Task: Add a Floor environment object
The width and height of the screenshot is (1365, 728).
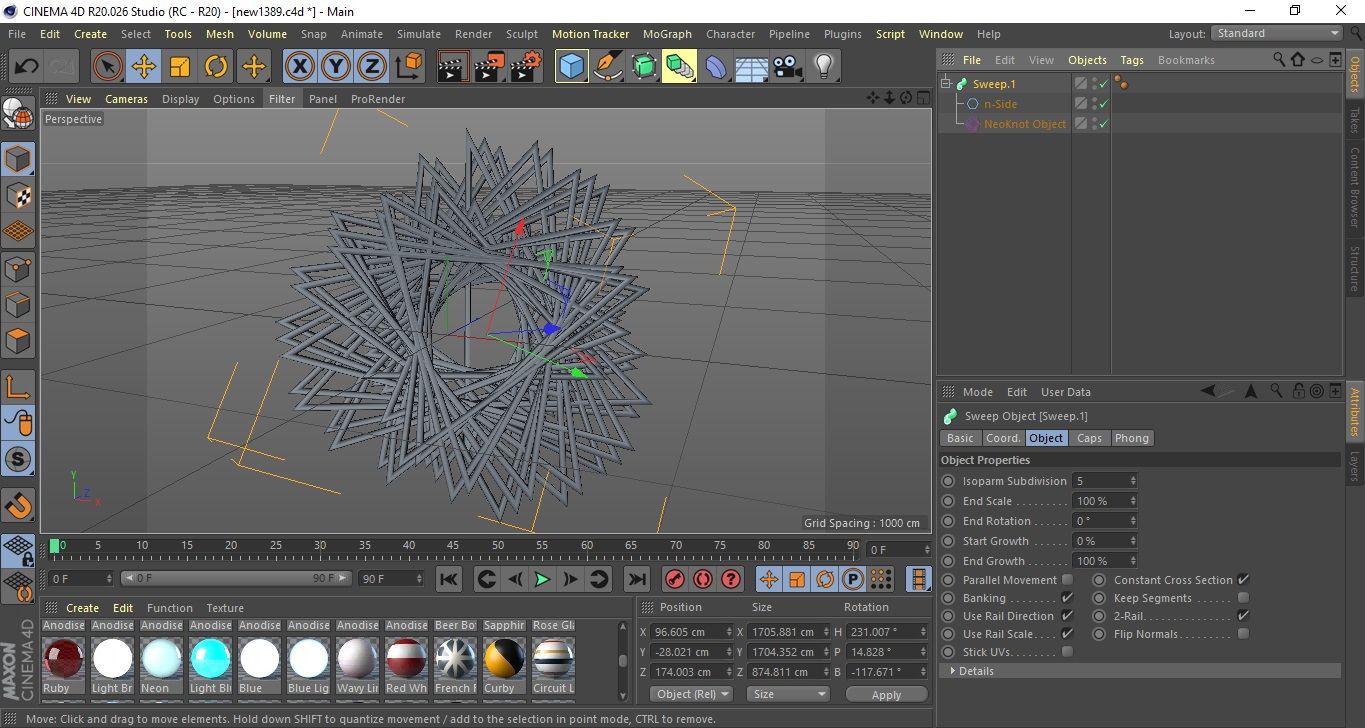Action: click(x=751, y=67)
